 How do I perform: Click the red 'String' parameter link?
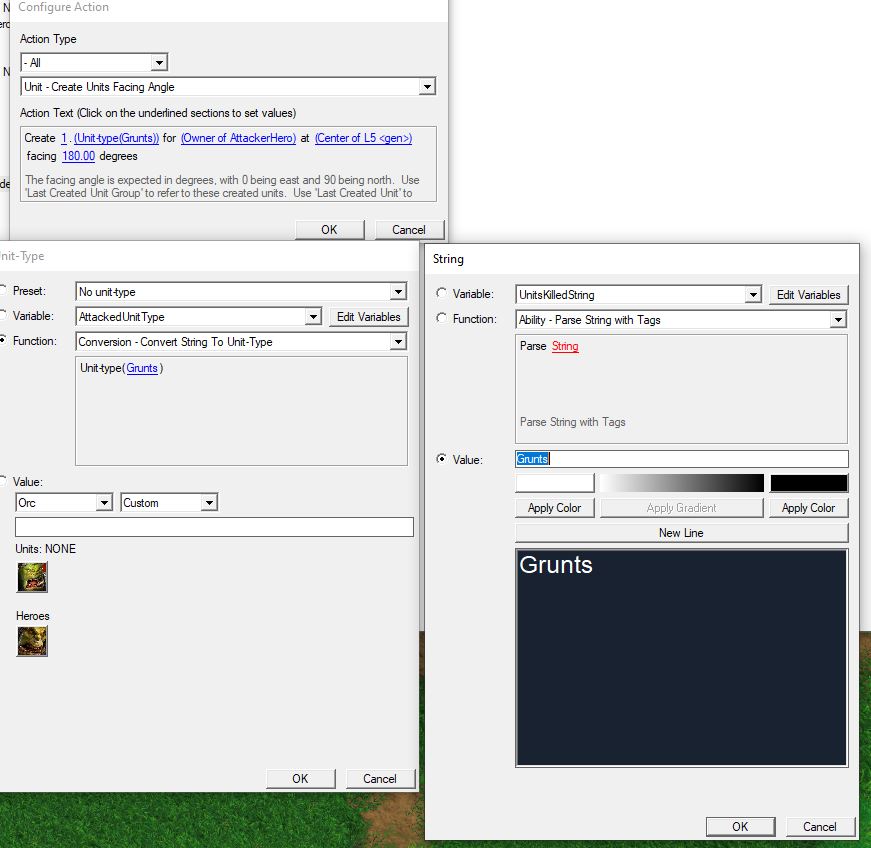[x=565, y=346]
